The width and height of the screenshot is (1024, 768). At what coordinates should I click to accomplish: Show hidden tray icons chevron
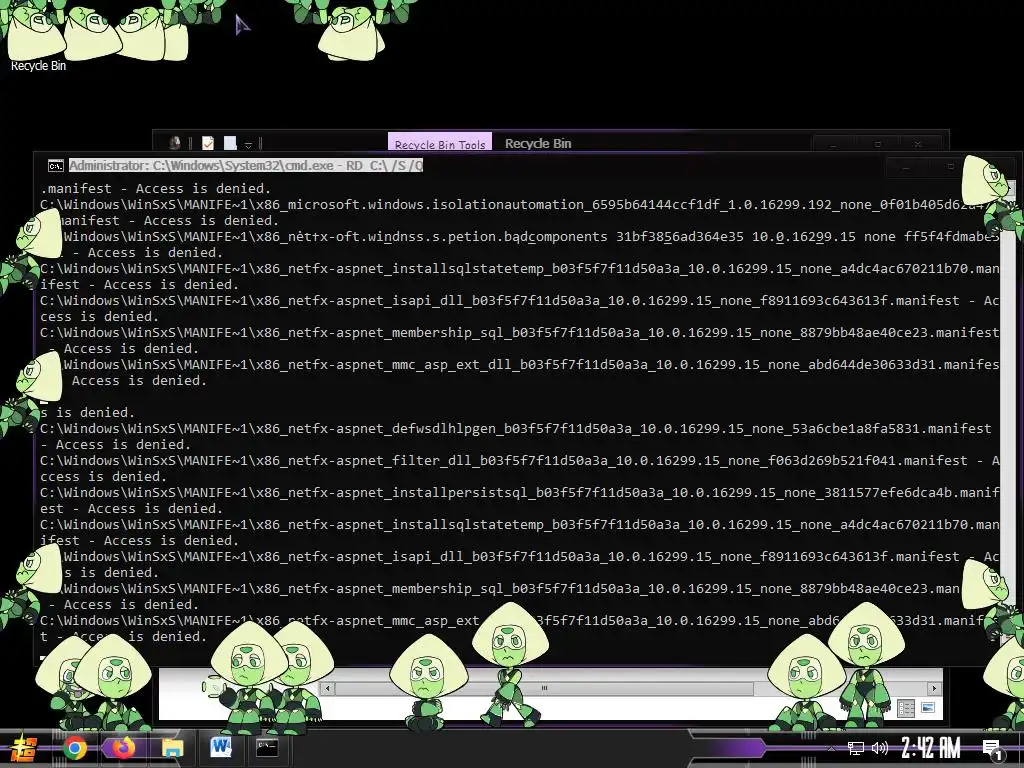coord(831,749)
